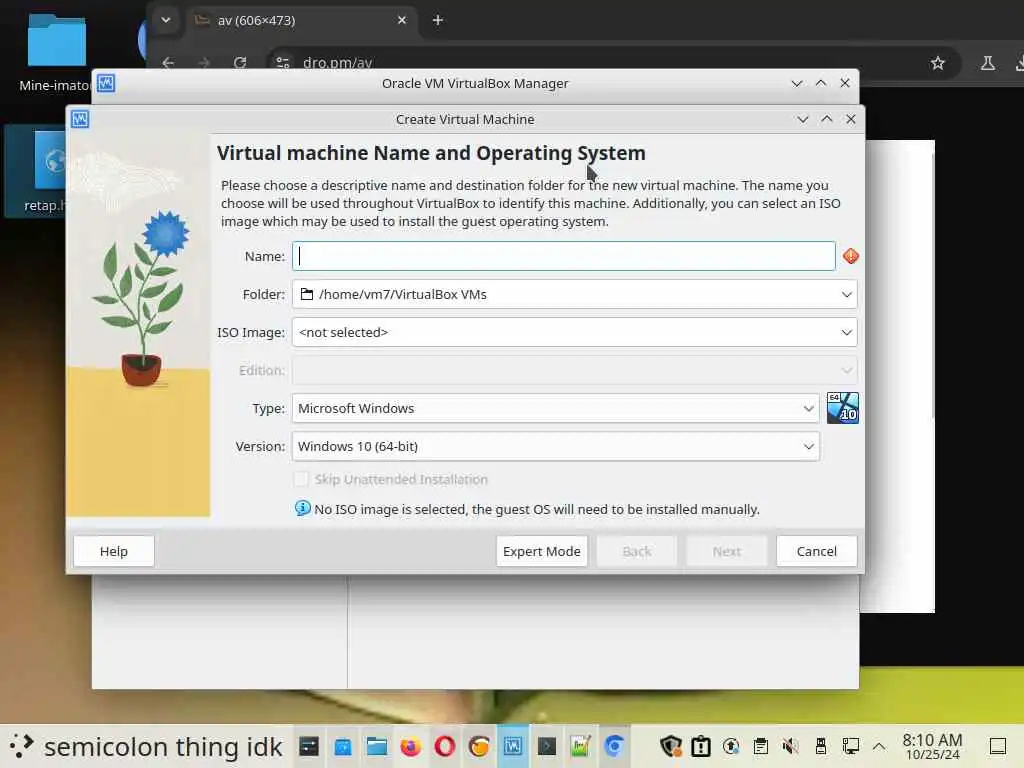1024x768 pixels.
Task: Open the Mine-imator desktop folder
Action: (x=56, y=52)
